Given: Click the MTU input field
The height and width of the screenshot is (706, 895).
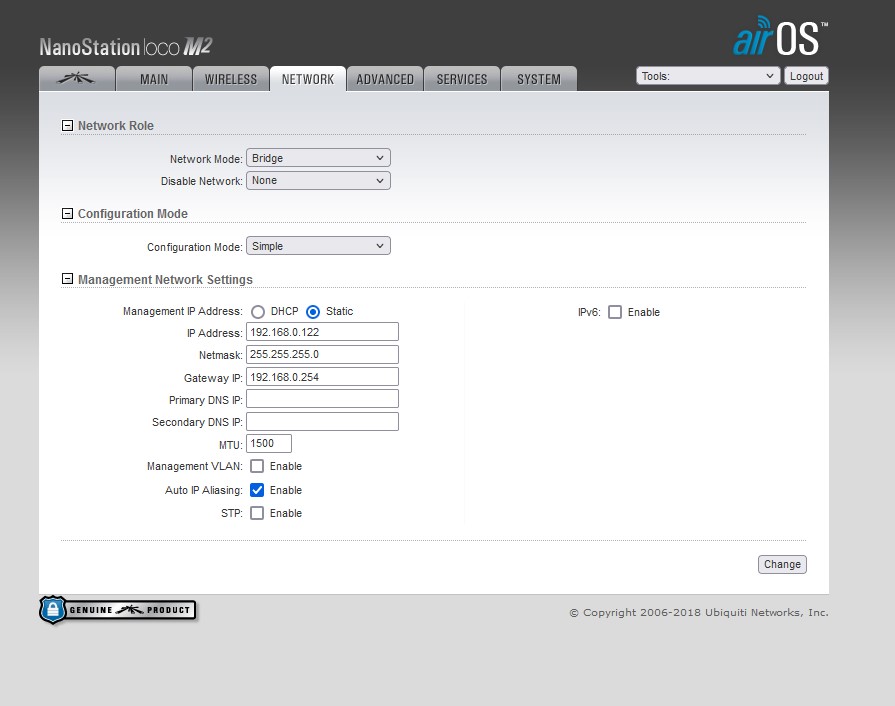Looking at the screenshot, I should (x=269, y=443).
